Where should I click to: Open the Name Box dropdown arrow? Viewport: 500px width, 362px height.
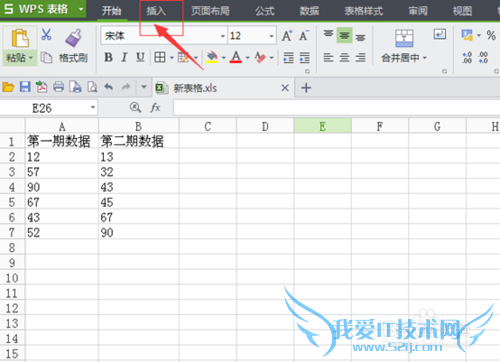tap(93, 108)
